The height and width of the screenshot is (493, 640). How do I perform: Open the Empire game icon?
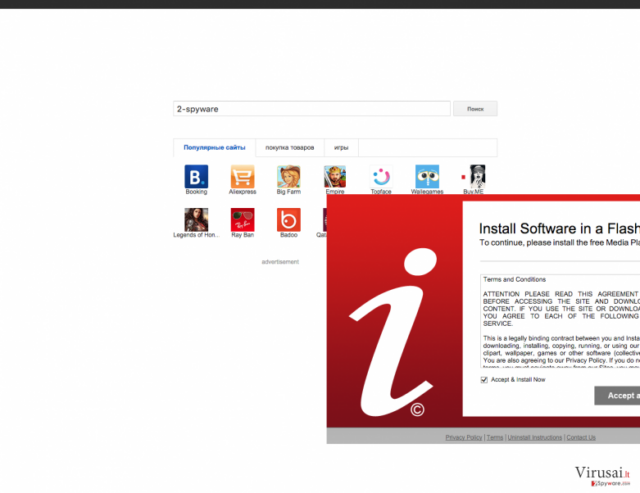[x=335, y=176]
